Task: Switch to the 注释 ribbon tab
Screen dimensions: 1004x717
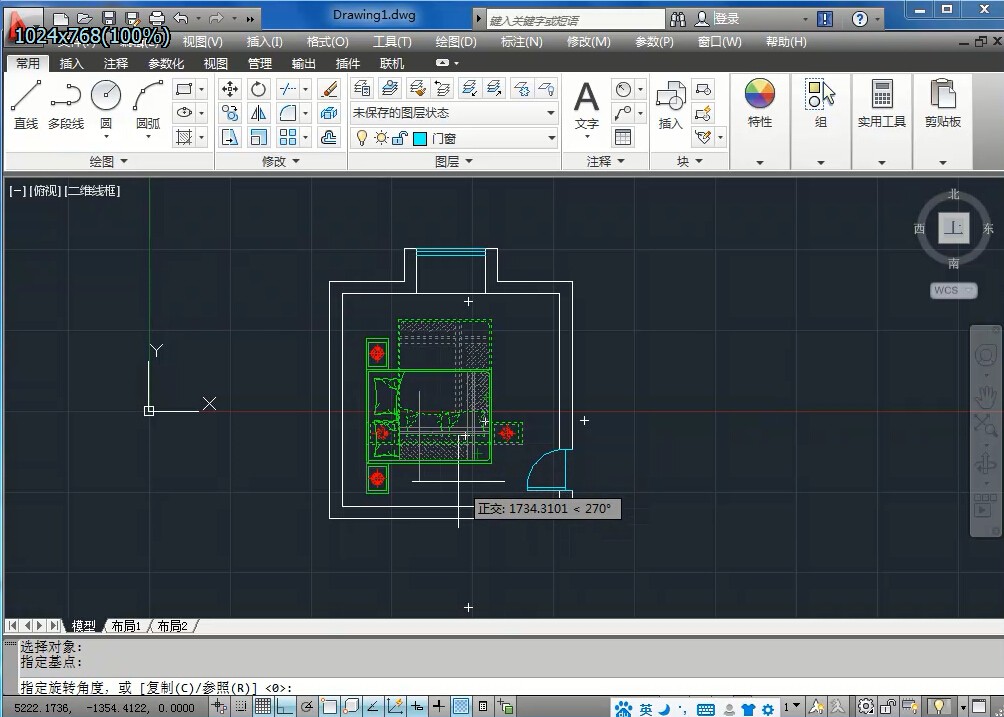Action: point(116,63)
